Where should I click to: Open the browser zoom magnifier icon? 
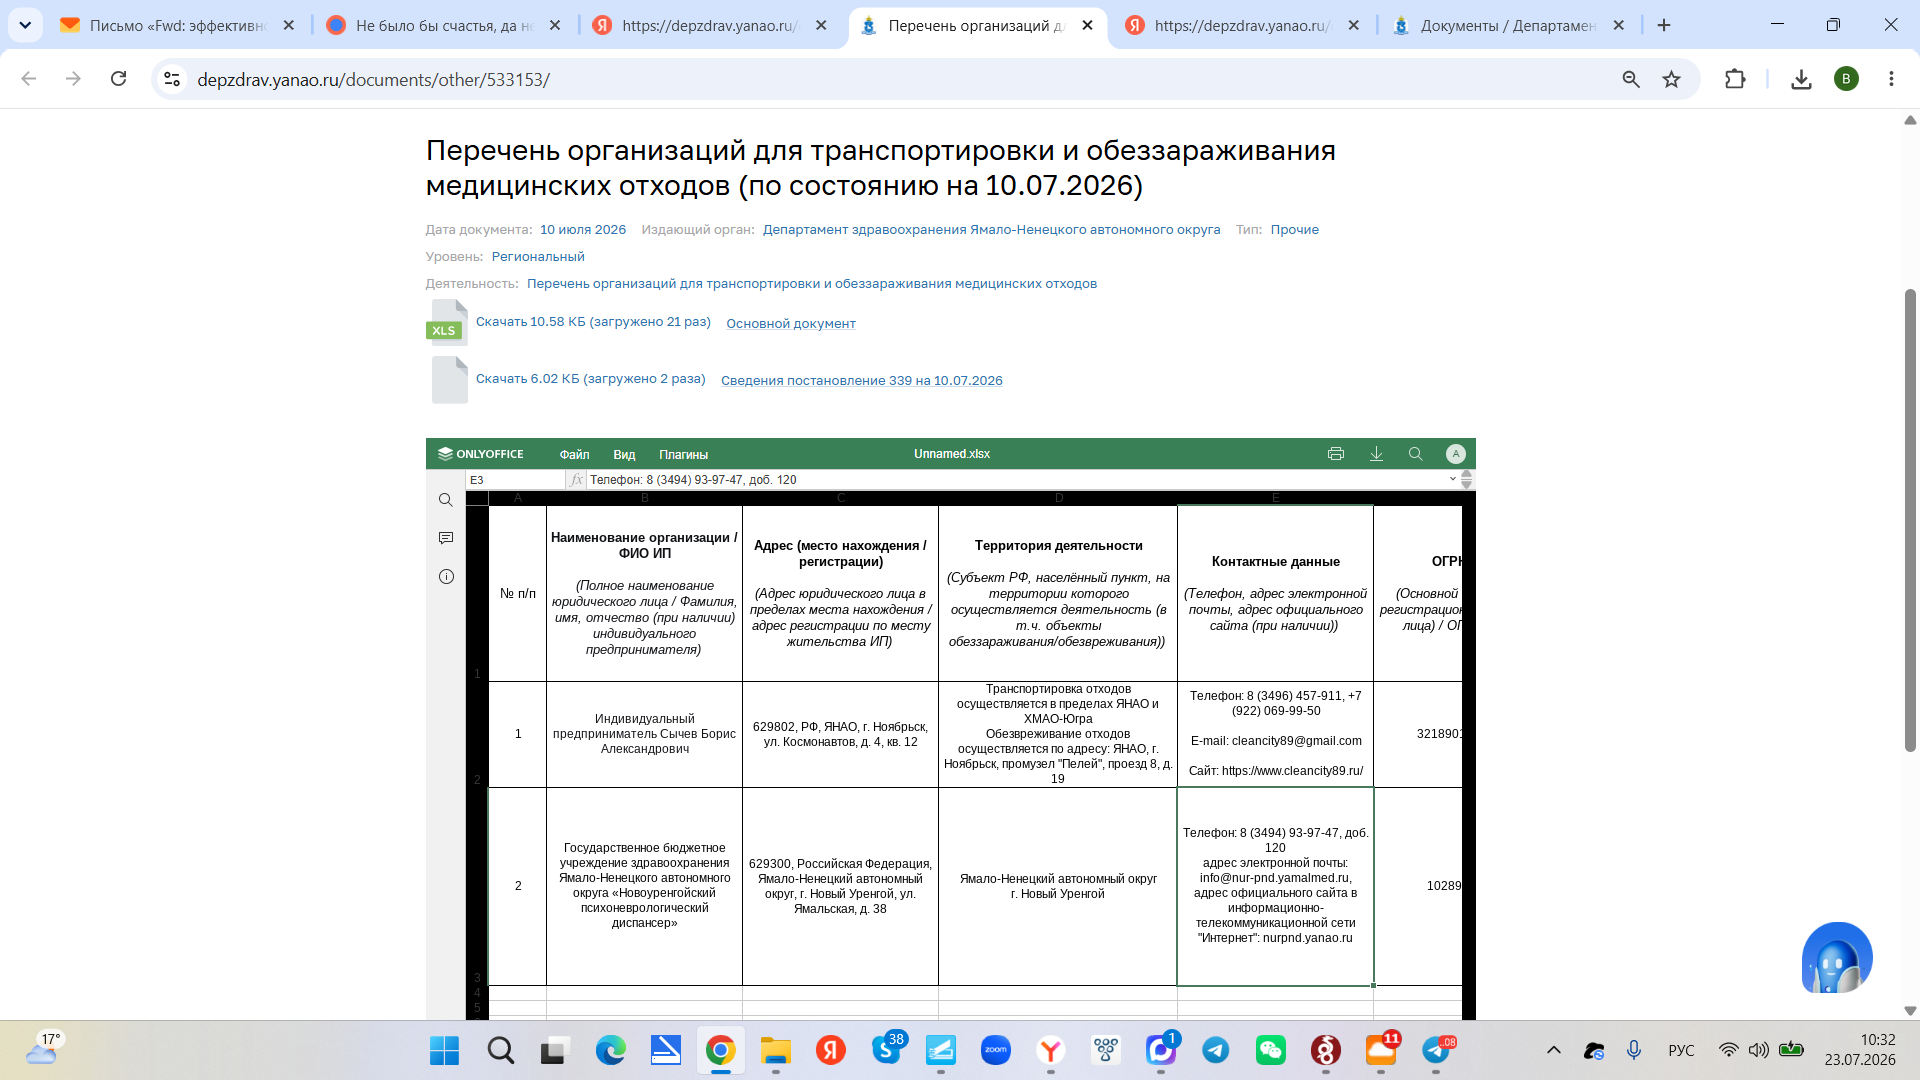click(1631, 79)
